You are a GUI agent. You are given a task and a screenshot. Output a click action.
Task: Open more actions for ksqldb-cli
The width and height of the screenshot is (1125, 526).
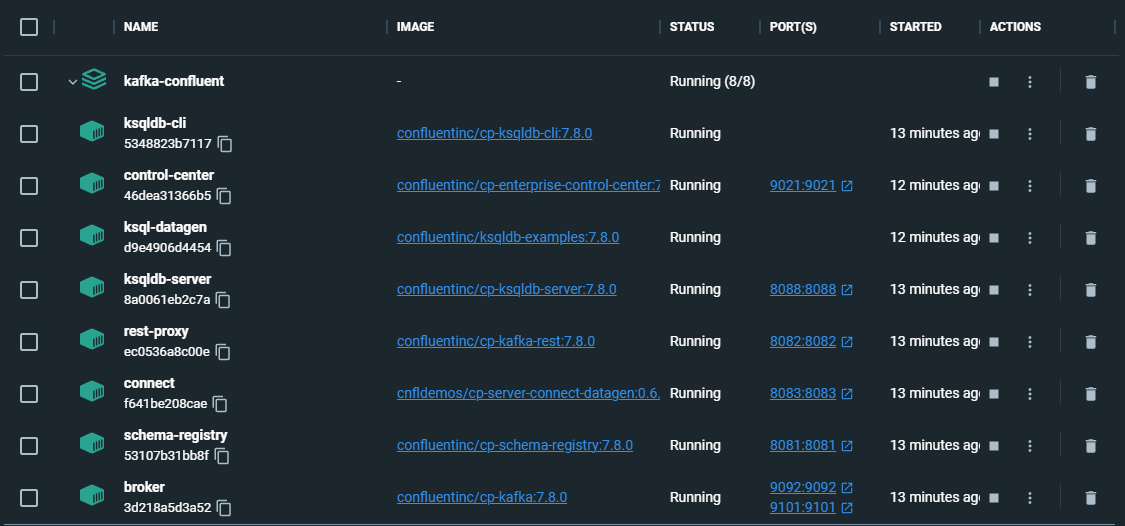[1030, 133]
